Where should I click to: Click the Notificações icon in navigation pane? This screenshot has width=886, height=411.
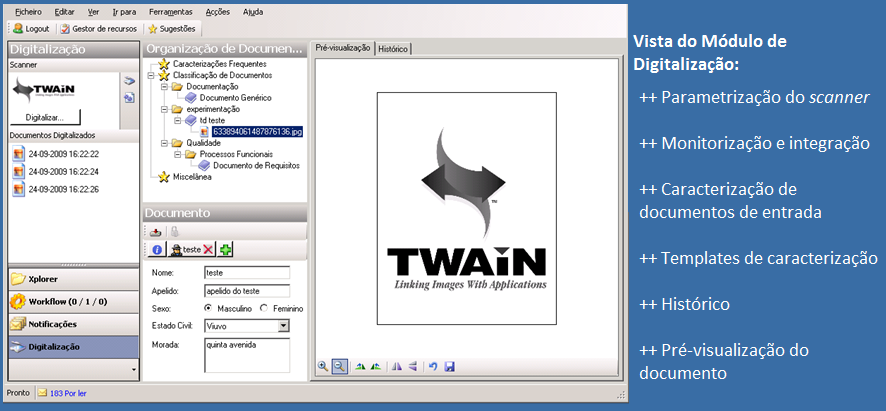tap(18, 324)
